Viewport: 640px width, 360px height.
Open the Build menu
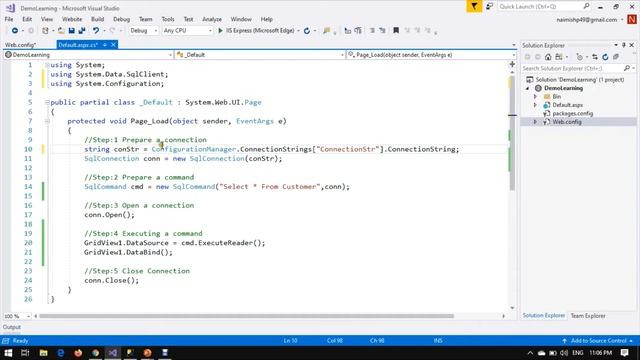(97, 19)
